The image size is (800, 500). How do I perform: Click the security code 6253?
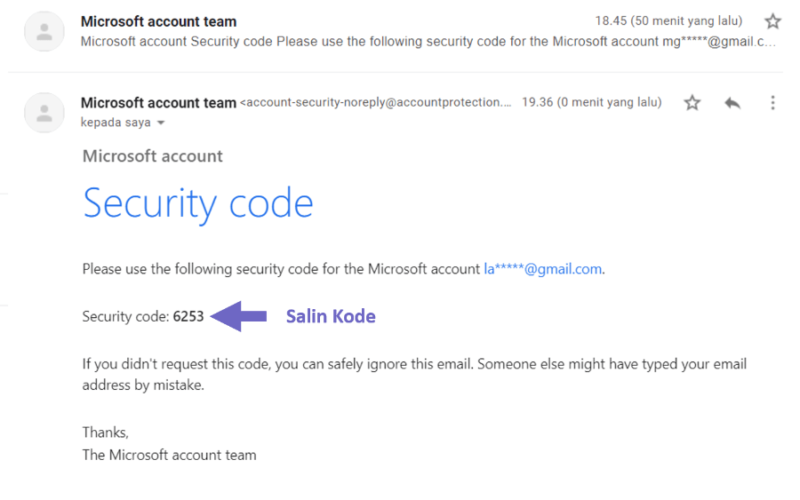click(188, 316)
